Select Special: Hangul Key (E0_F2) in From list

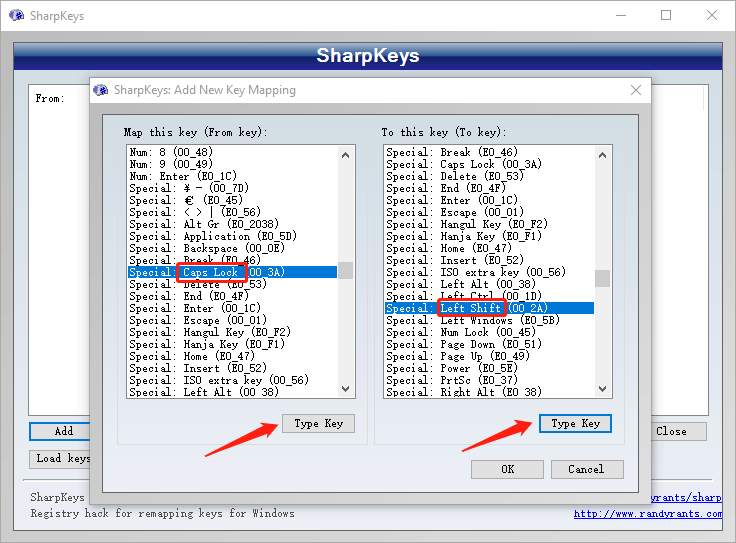pyautogui.click(x=232, y=332)
